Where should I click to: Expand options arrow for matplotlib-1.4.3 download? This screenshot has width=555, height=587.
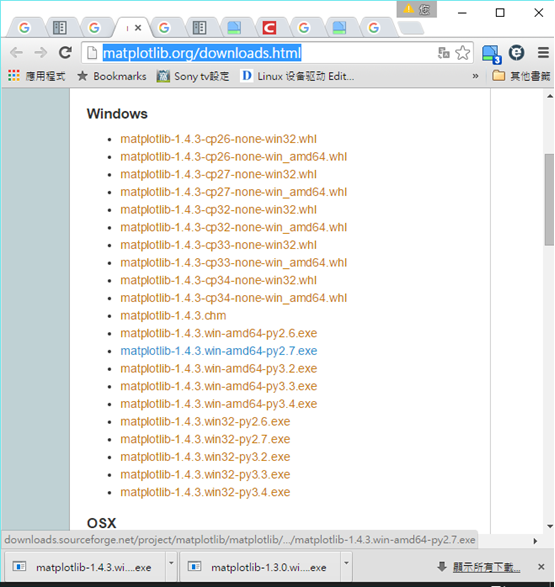171,563
